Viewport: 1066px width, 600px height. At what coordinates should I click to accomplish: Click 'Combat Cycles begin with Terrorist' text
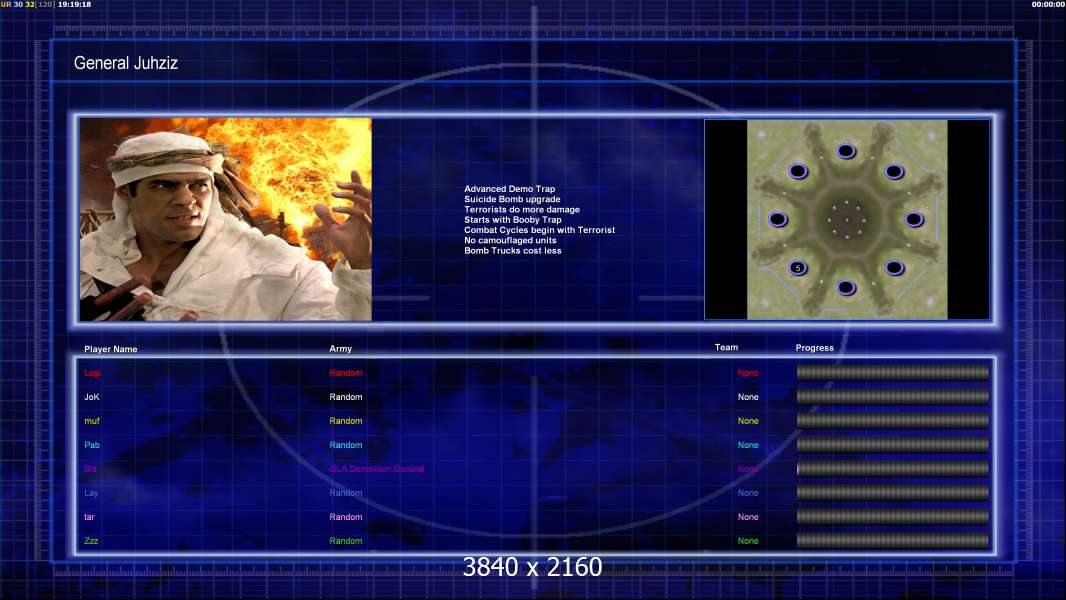[539, 230]
